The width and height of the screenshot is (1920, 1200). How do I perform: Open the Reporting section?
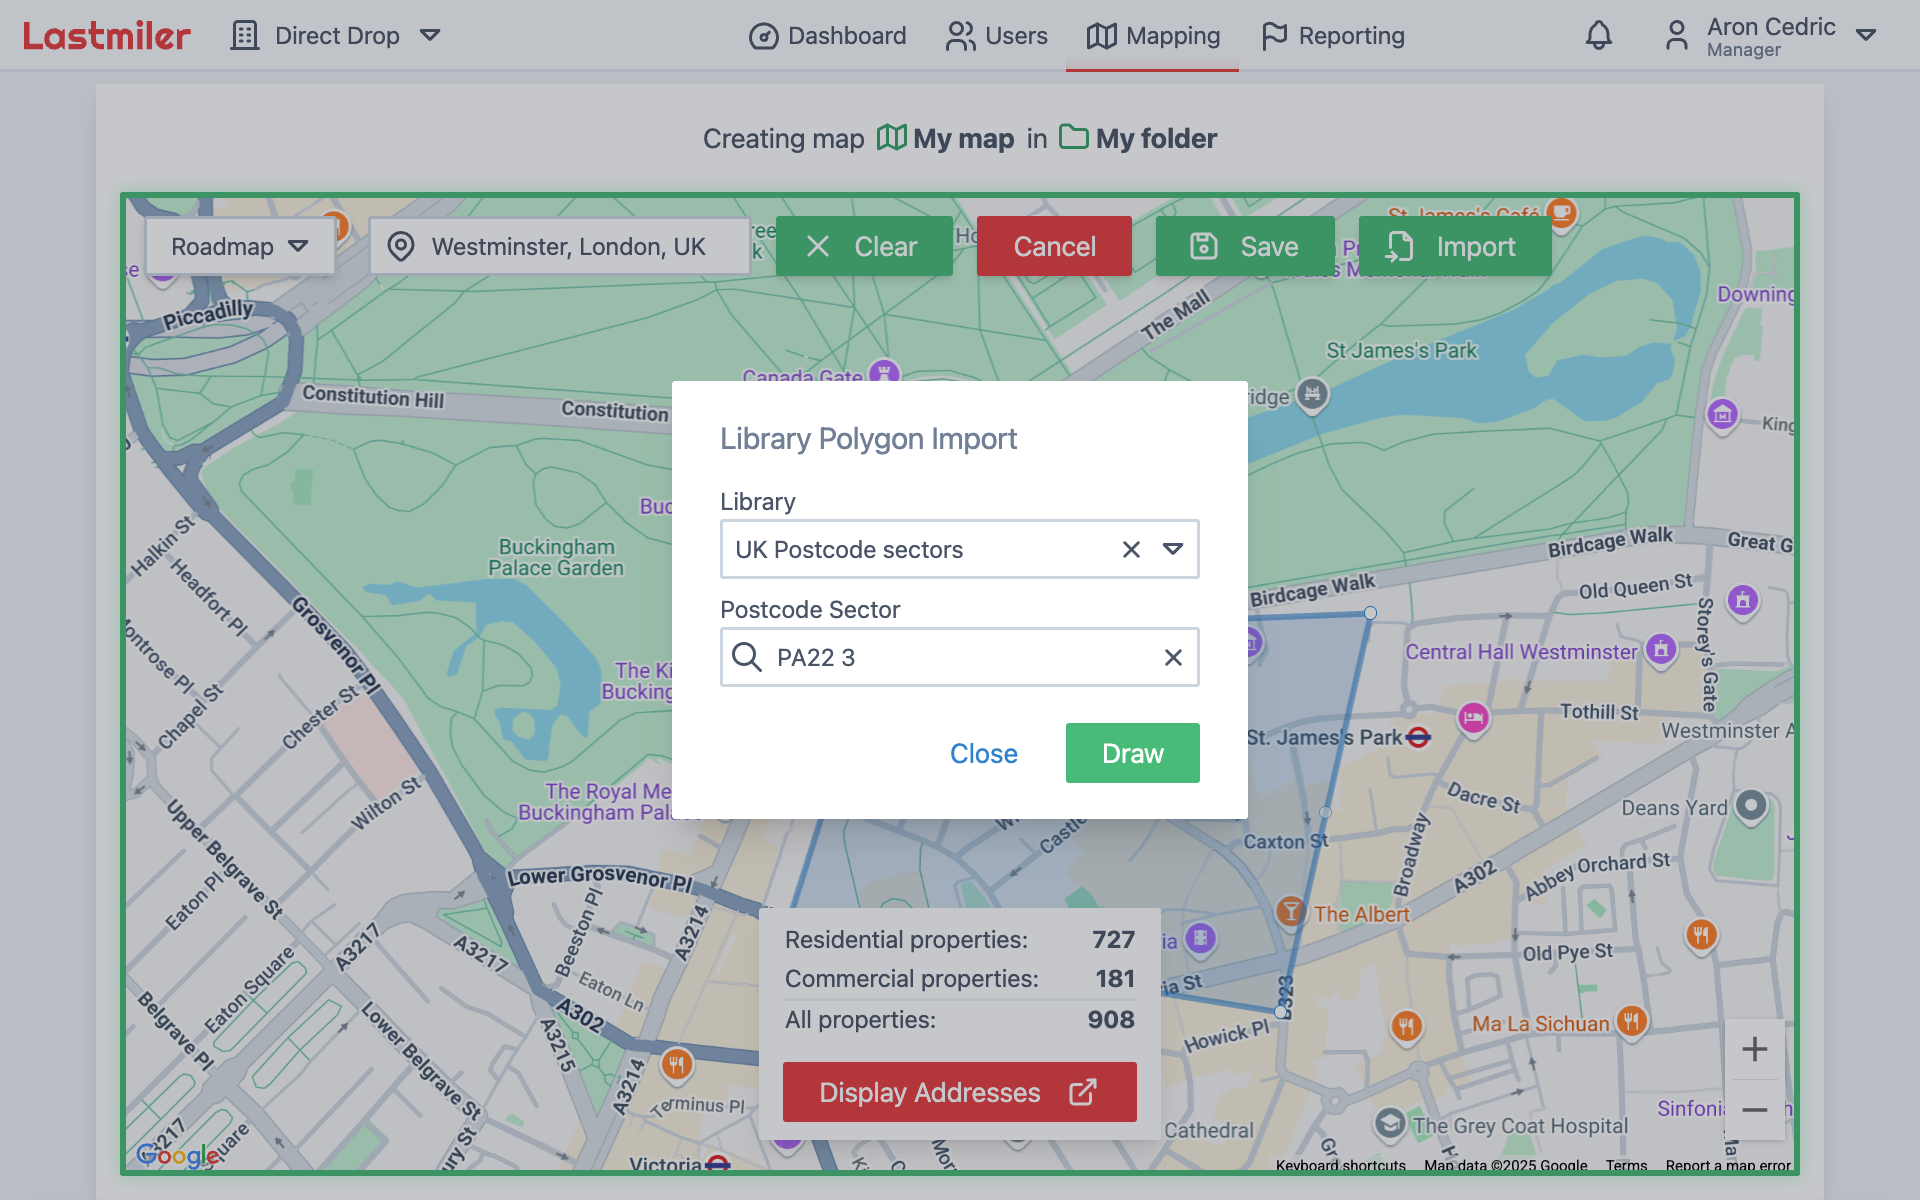coord(1332,36)
